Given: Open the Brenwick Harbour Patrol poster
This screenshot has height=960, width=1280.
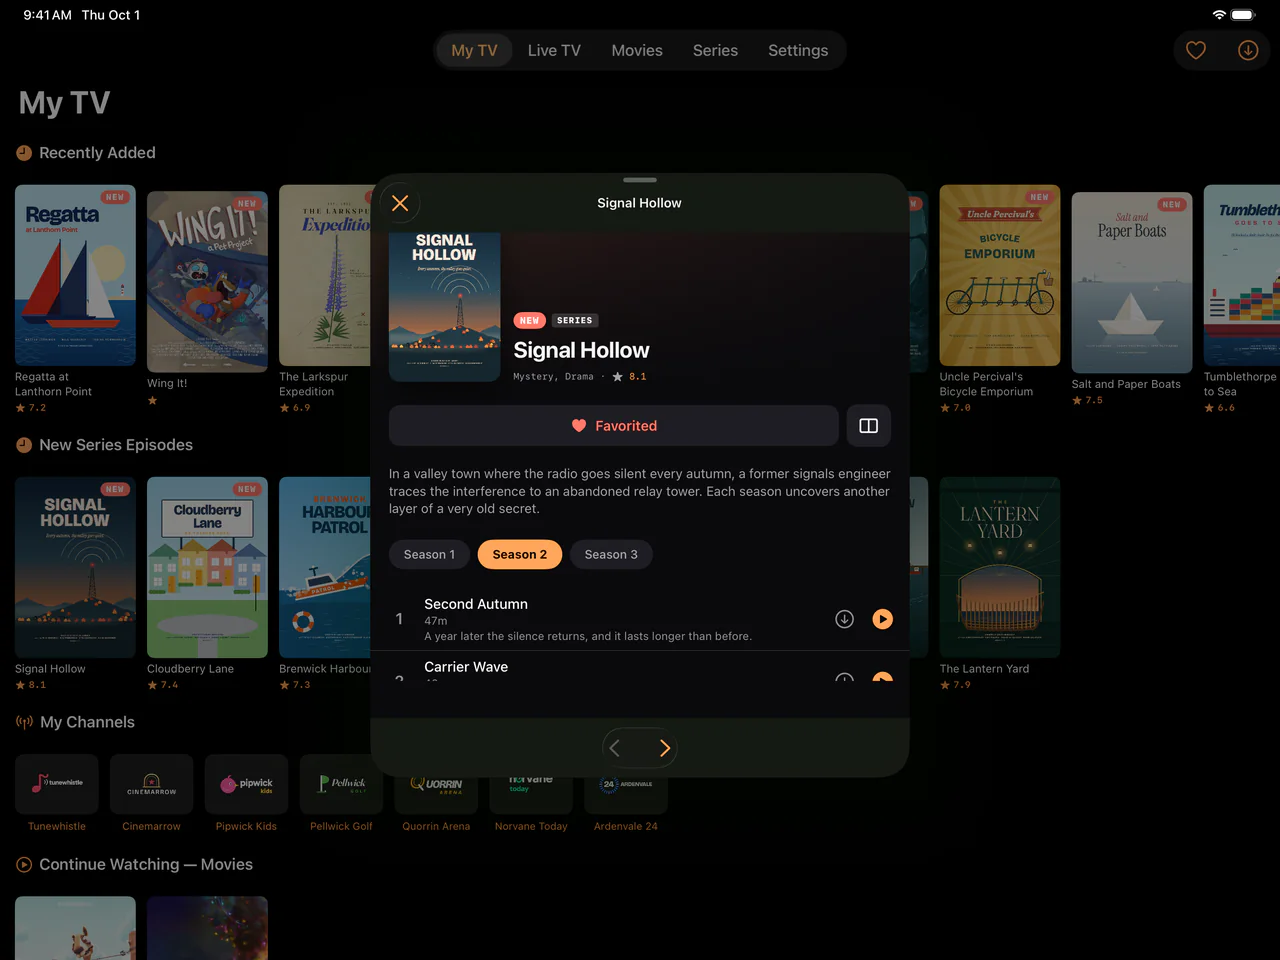Looking at the screenshot, I should [325, 567].
